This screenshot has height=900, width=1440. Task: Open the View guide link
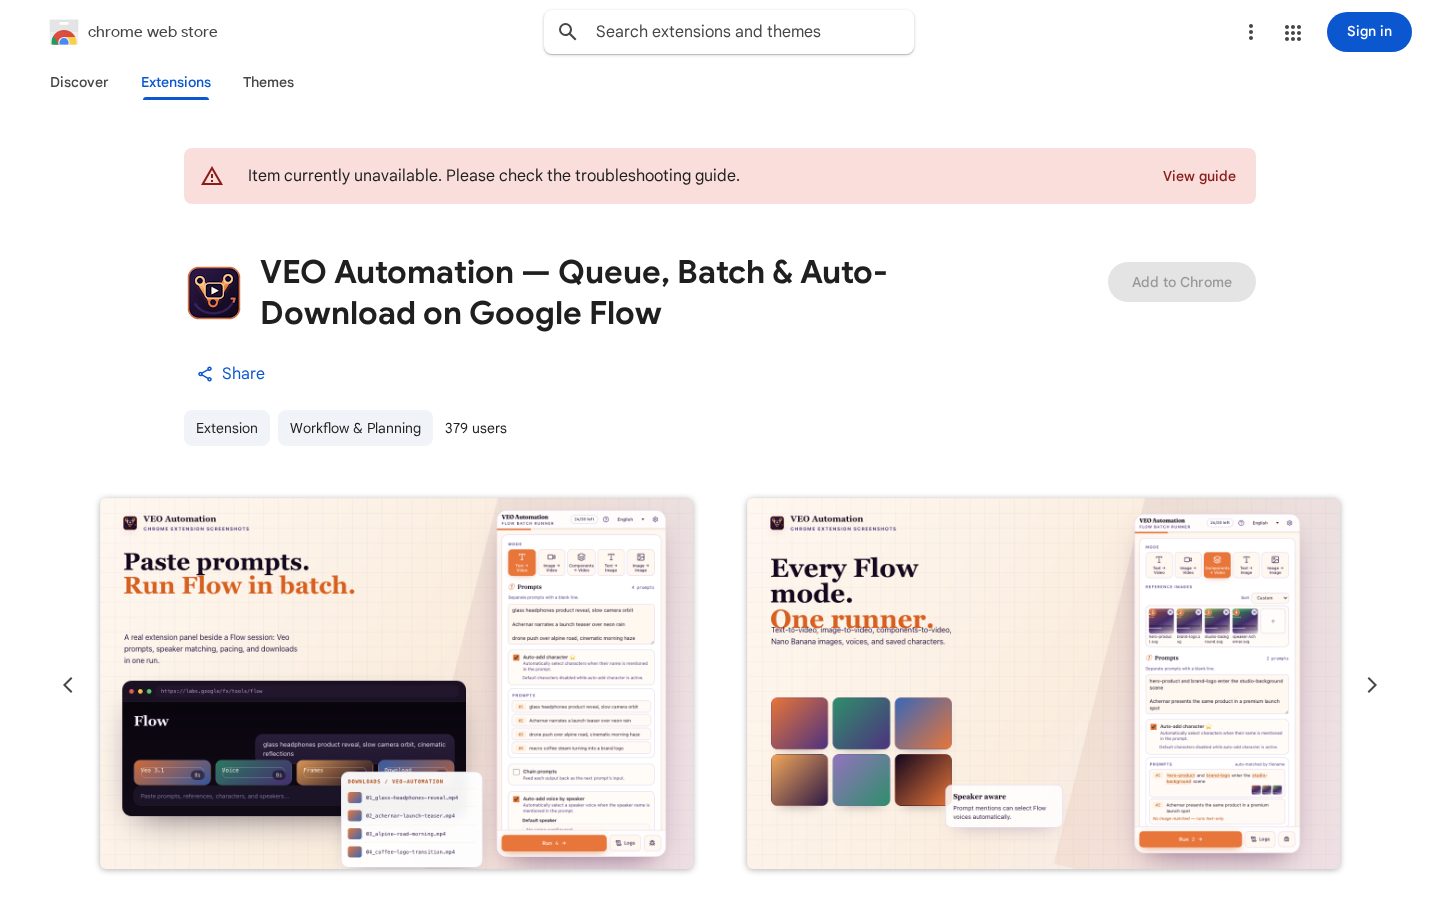click(1199, 176)
